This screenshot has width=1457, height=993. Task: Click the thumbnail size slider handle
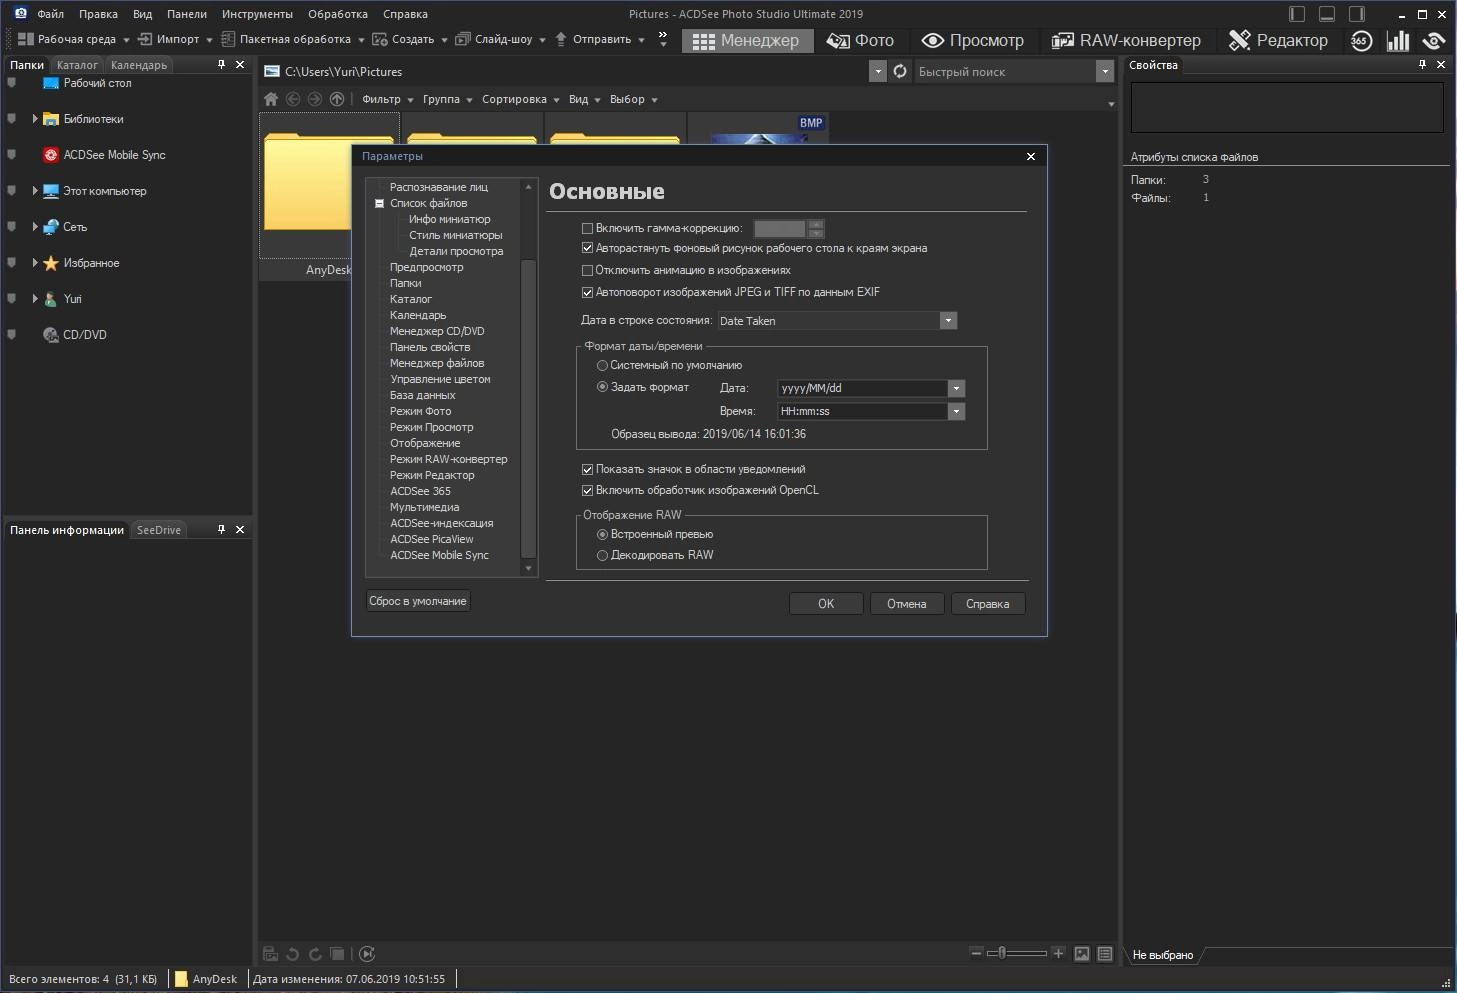(1002, 953)
